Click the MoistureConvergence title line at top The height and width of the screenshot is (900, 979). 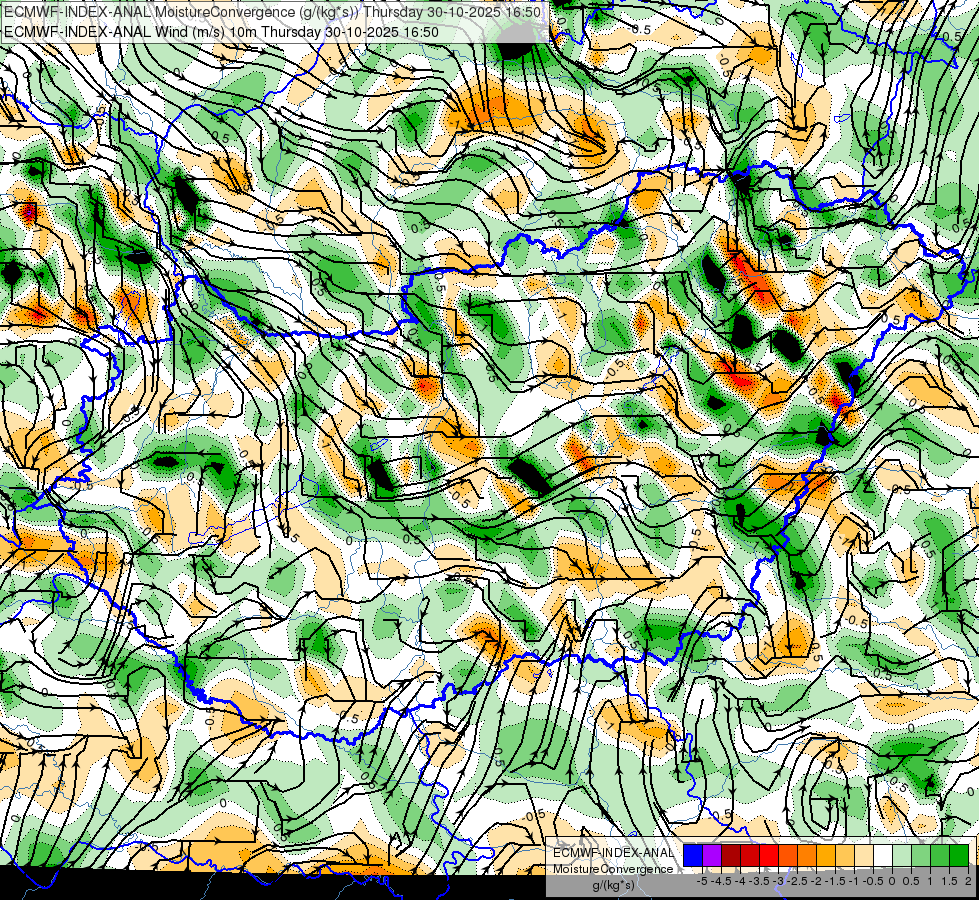[272, 12]
